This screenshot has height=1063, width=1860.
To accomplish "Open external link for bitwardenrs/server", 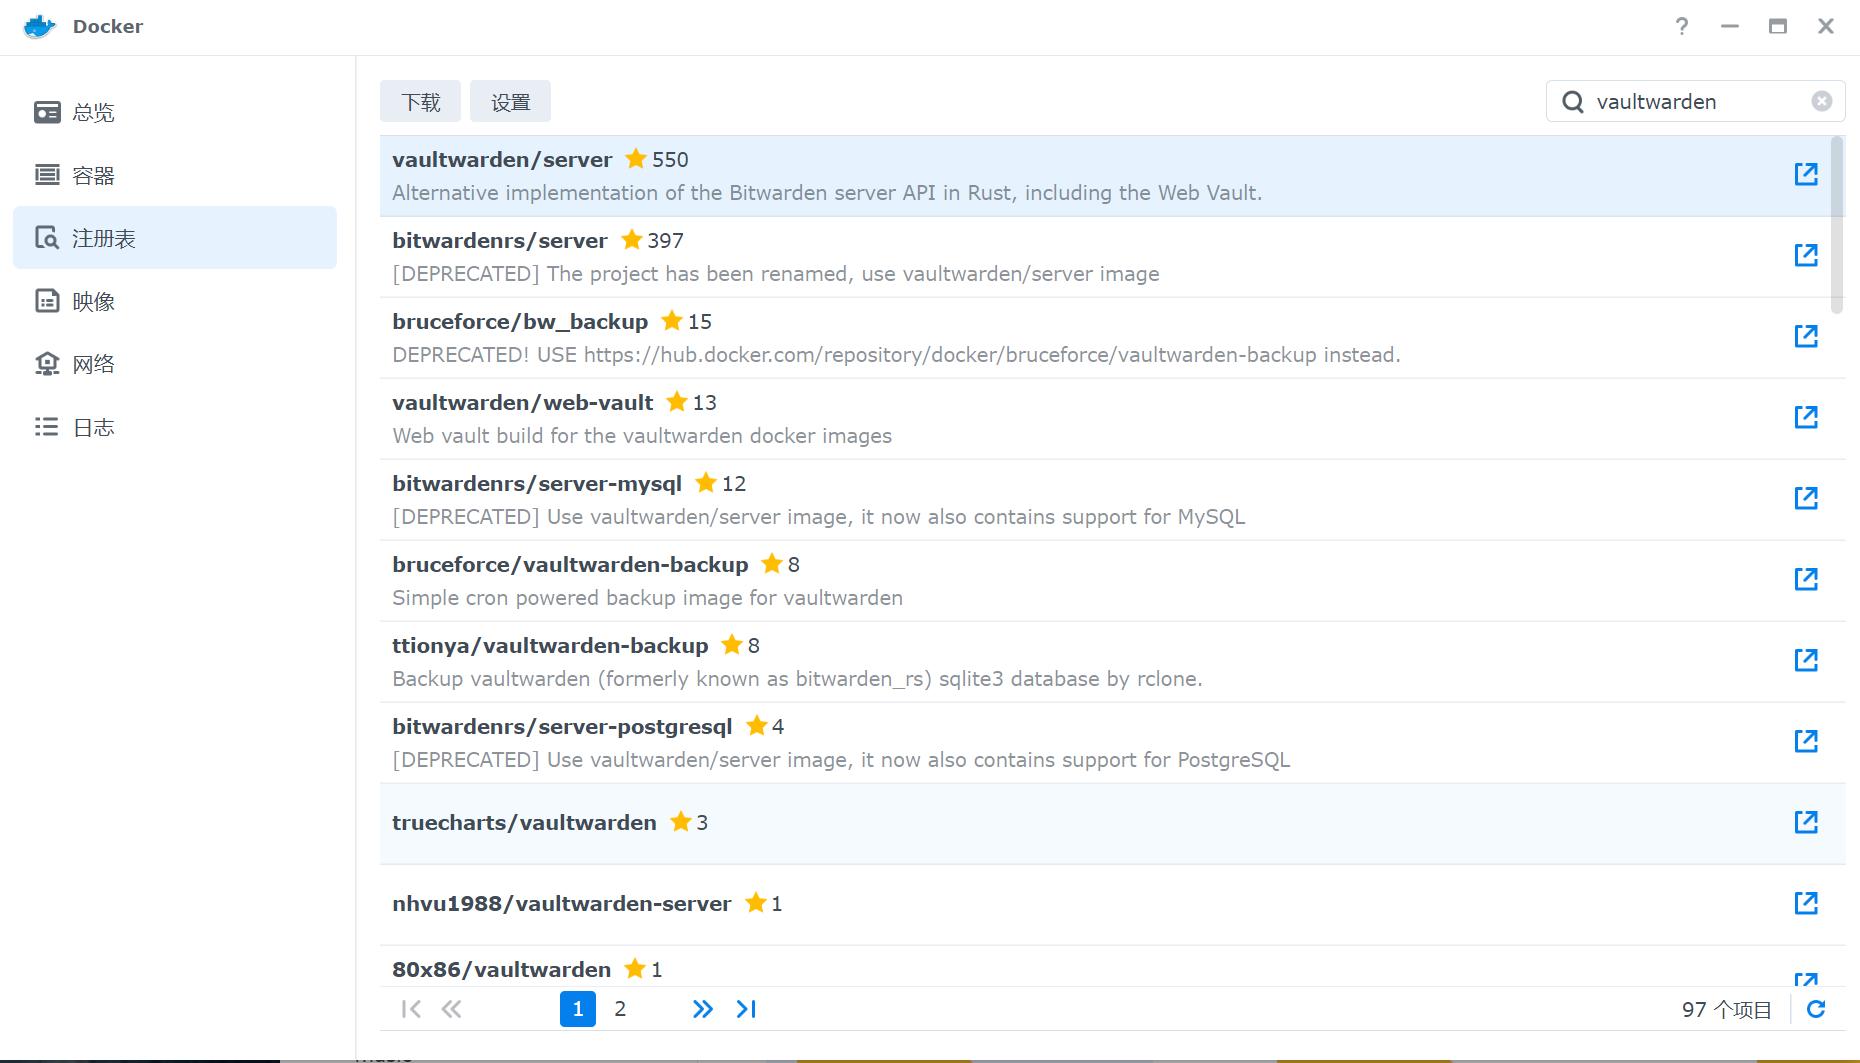I will pos(1806,255).
